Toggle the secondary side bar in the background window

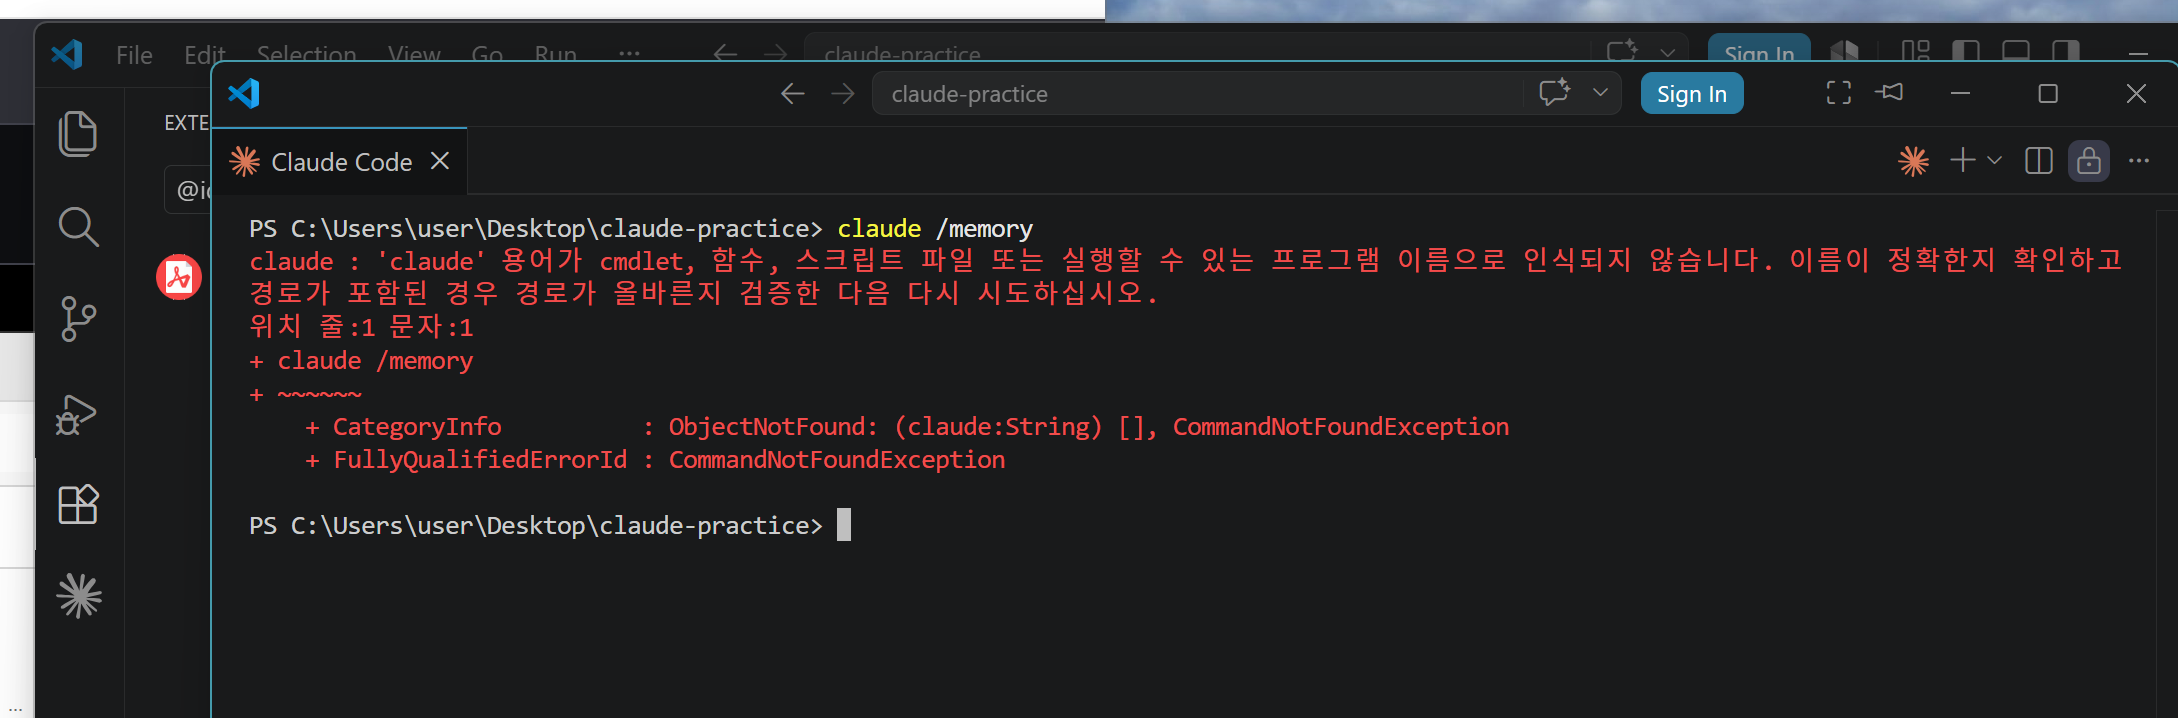click(2065, 50)
